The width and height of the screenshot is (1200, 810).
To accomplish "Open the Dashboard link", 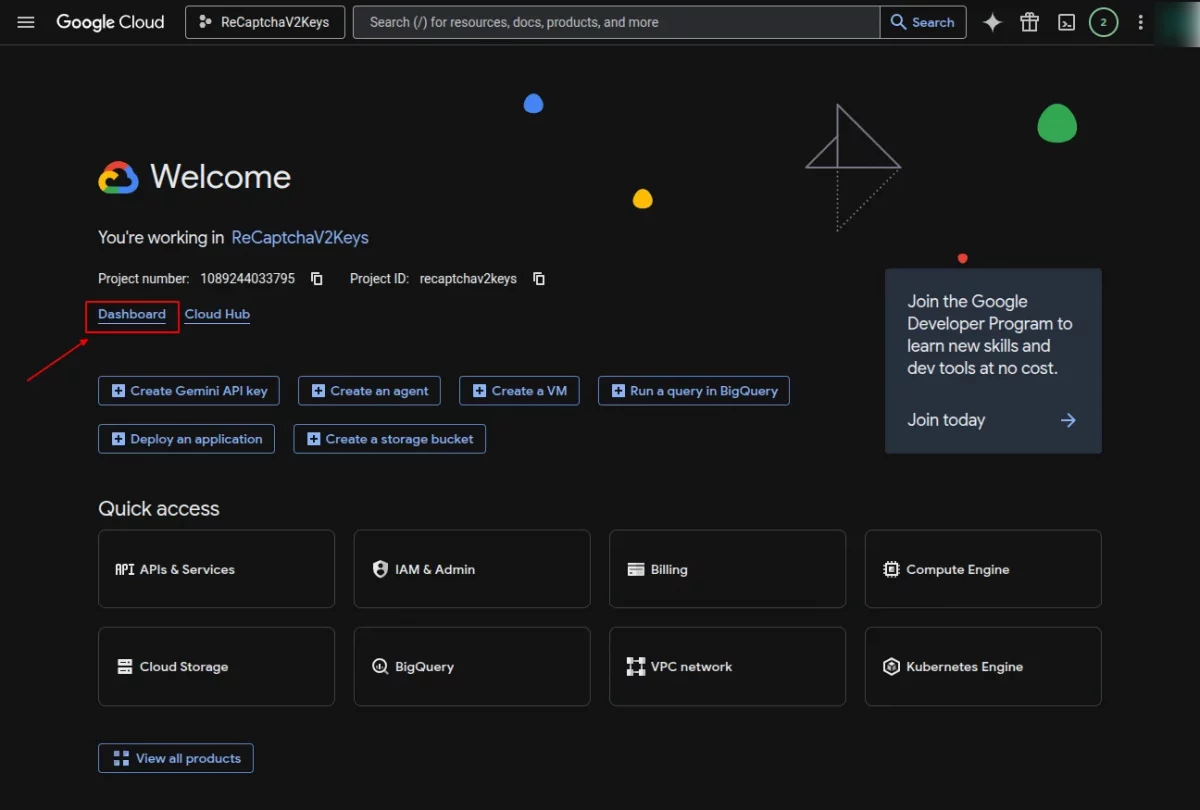I will [132, 314].
